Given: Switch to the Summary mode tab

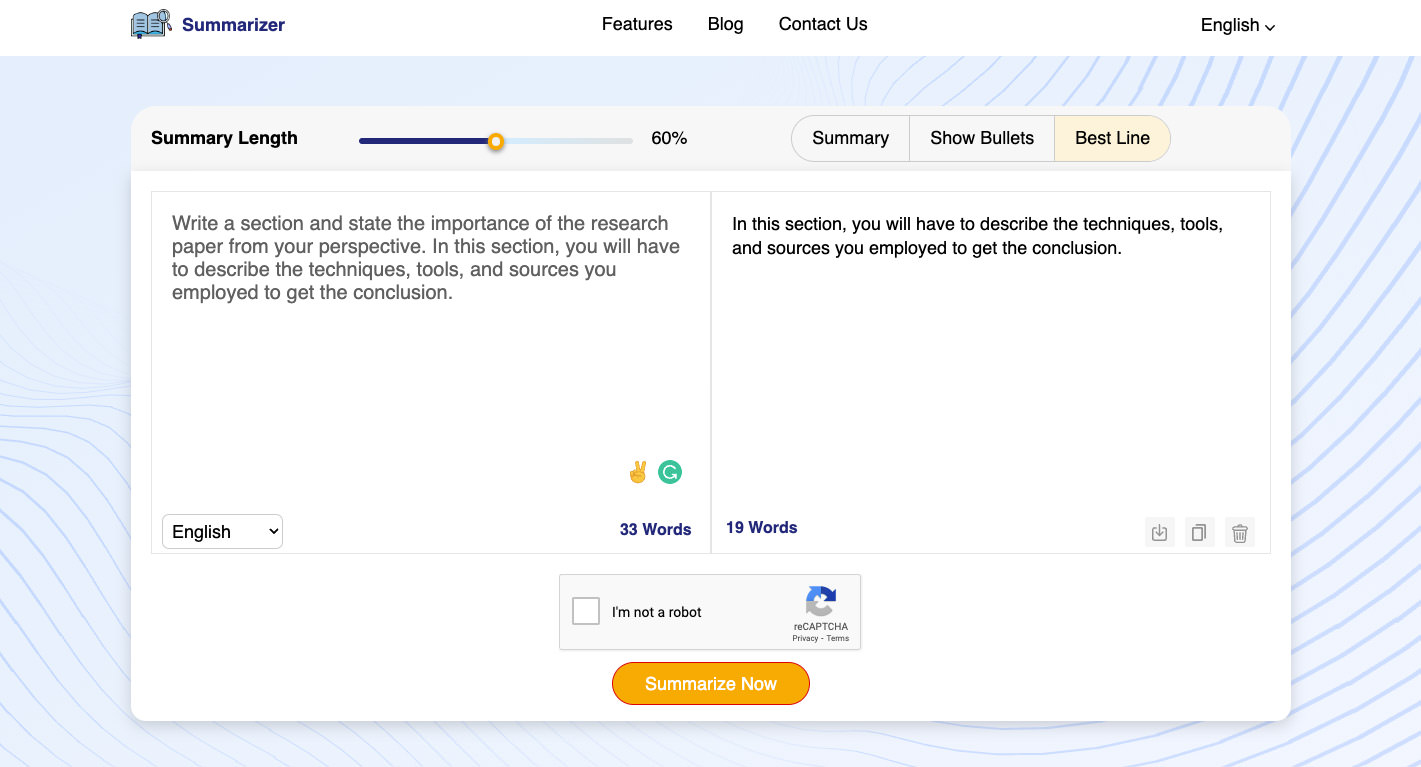Looking at the screenshot, I should click(850, 138).
